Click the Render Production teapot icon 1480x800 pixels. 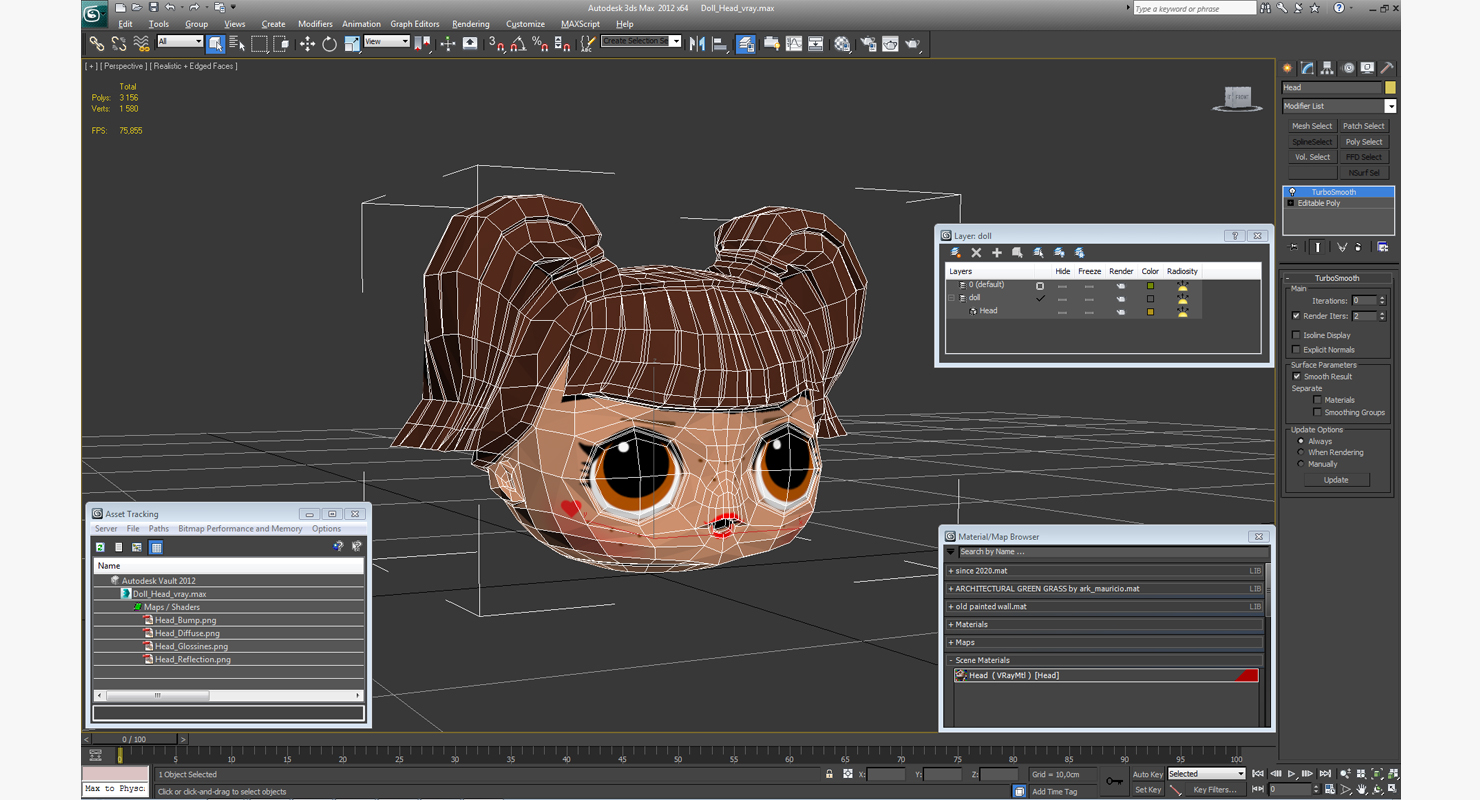click(913, 44)
